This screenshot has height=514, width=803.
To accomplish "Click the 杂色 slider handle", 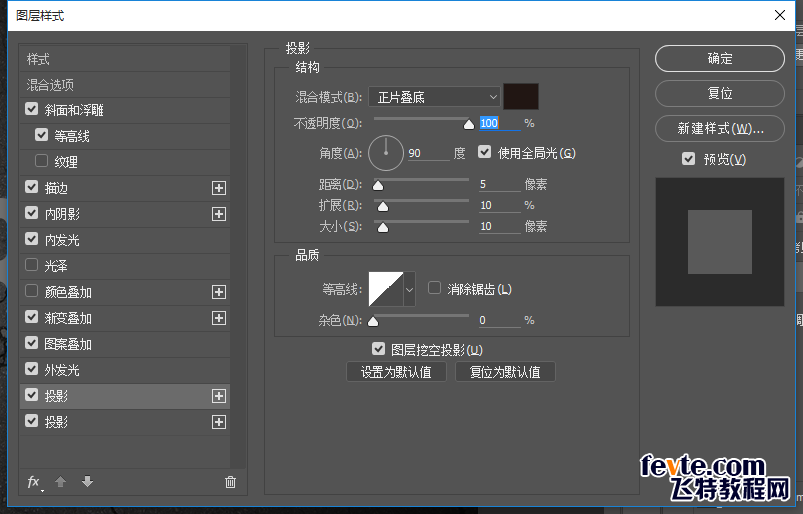I will pyautogui.click(x=373, y=322).
